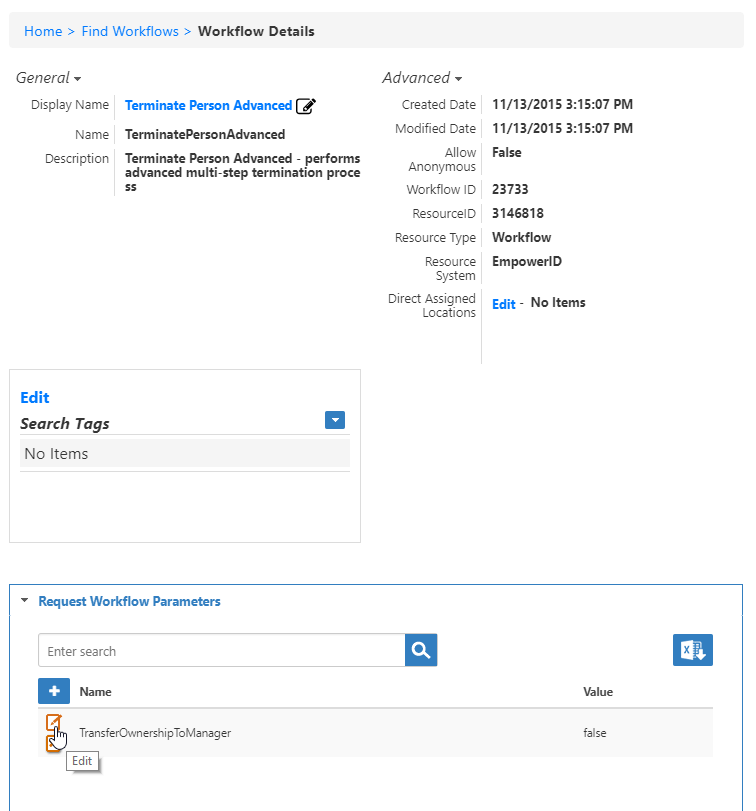Sort by the Value column header
Screen dimensions: 756x811
pyautogui.click(x=598, y=692)
